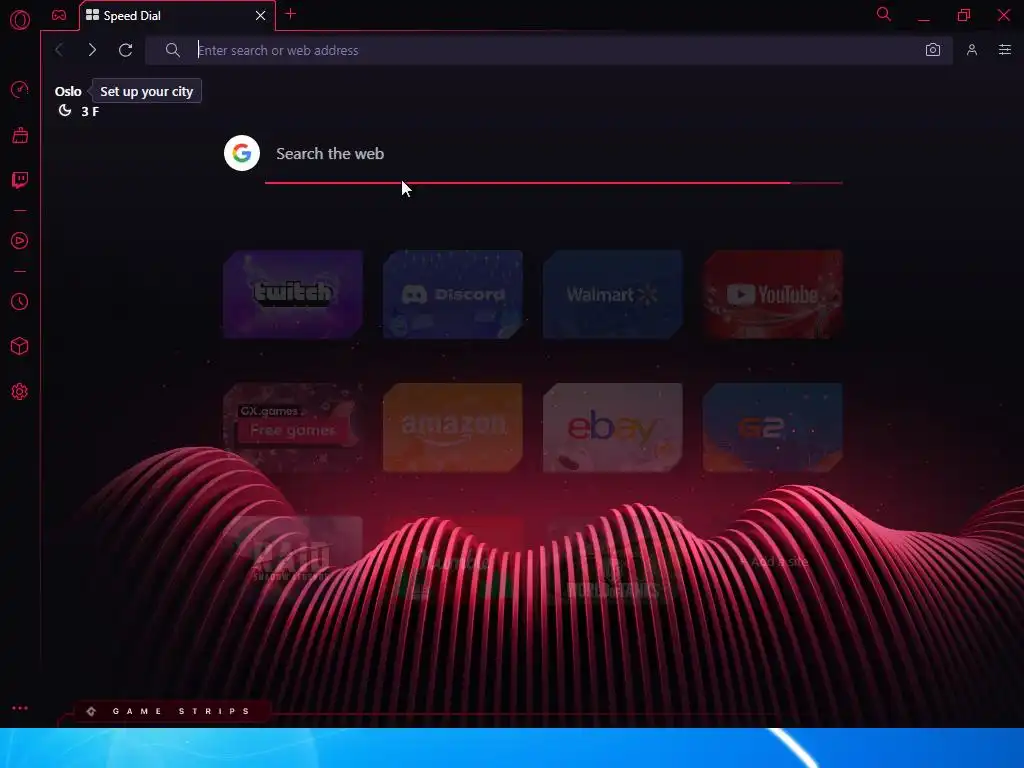Open the tab search magnifier

(x=884, y=14)
